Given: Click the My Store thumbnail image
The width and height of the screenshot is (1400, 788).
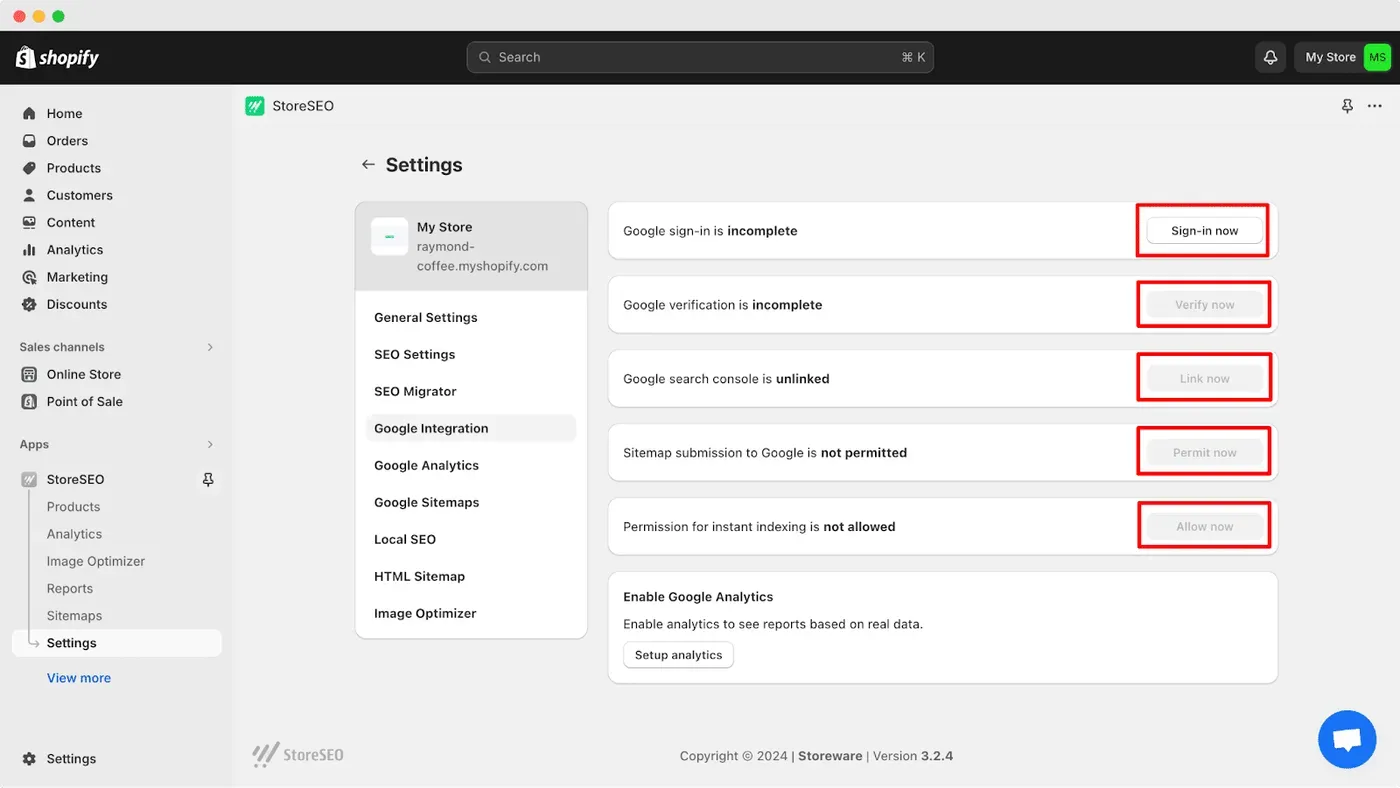Looking at the screenshot, I should (x=389, y=237).
